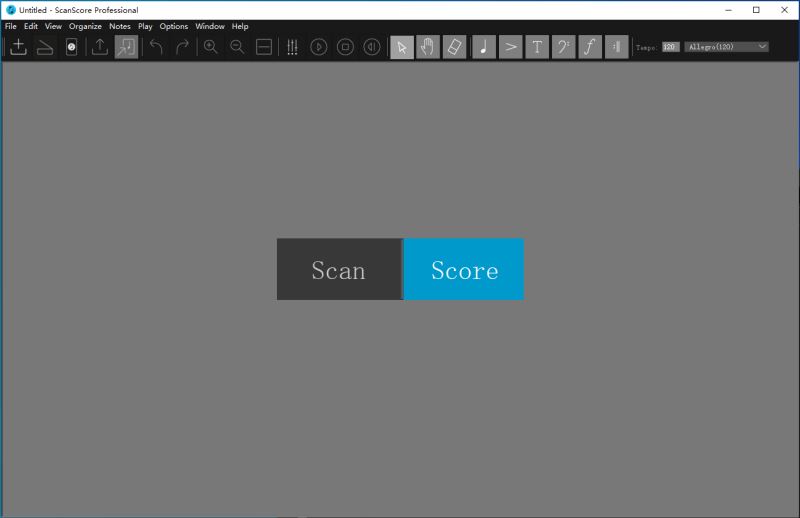Click the Undo arrow icon
800x518 pixels.
pyautogui.click(x=156, y=47)
